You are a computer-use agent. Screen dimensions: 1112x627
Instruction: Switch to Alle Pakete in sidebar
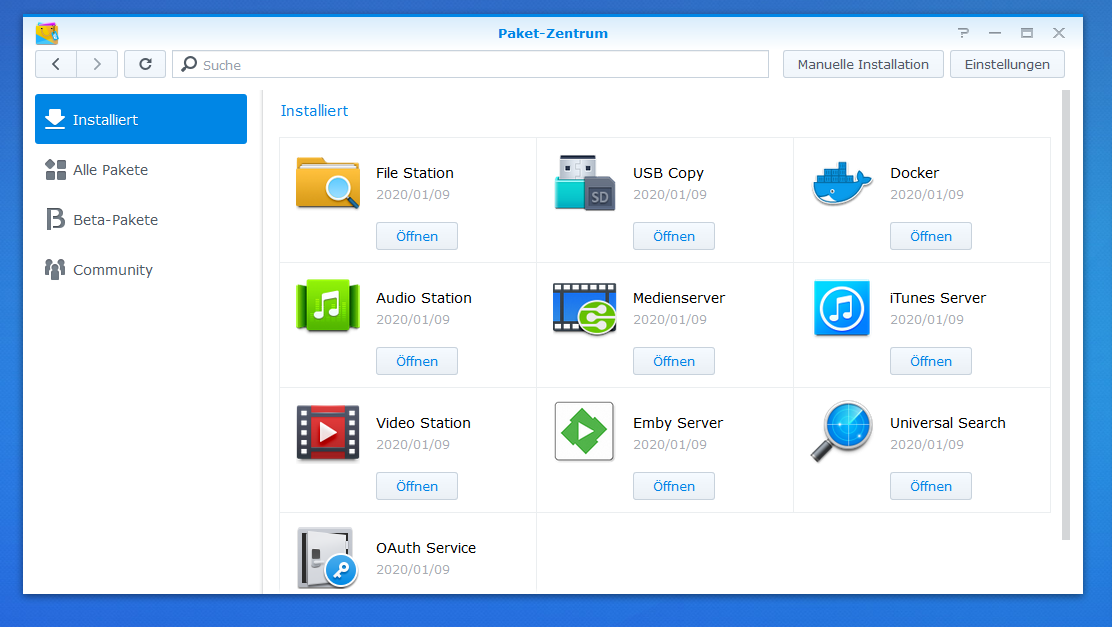(x=141, y=170)
